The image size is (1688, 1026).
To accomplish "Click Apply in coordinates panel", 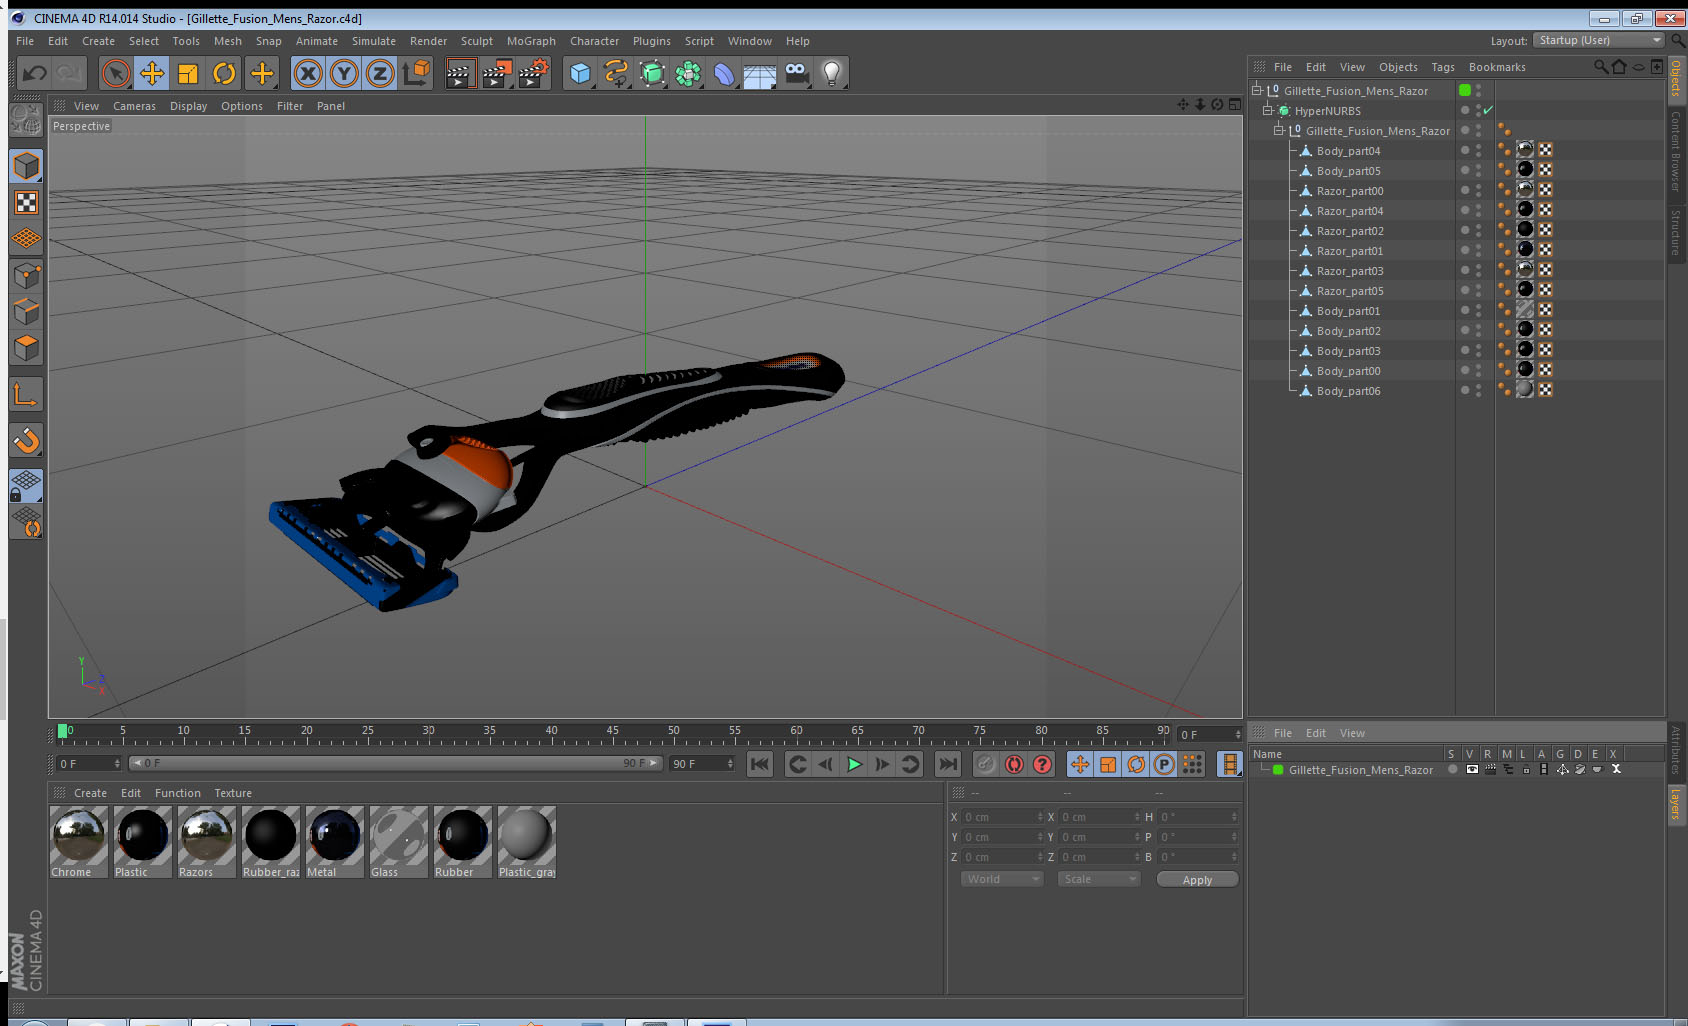I will 1197,879.
